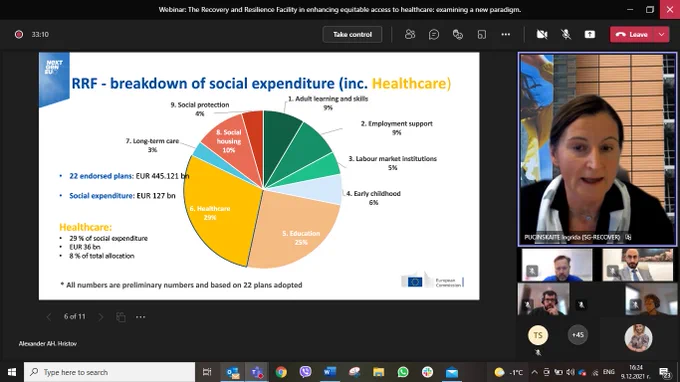Show the +45 additional participants
Viewport: 680px width, 382px height.
coord(578,335)
